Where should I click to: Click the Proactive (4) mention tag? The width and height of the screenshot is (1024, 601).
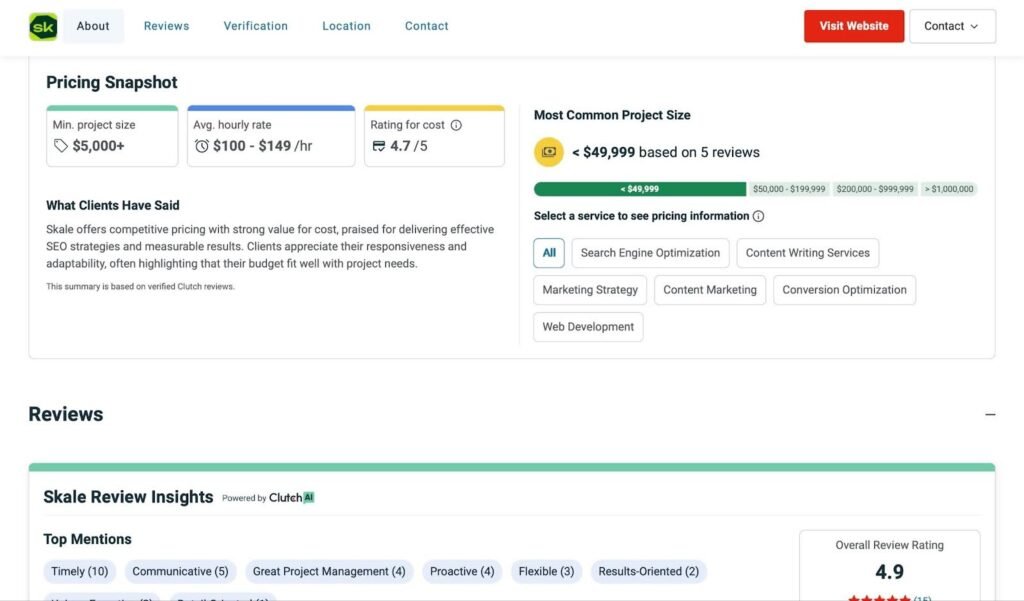click(462, 572)
